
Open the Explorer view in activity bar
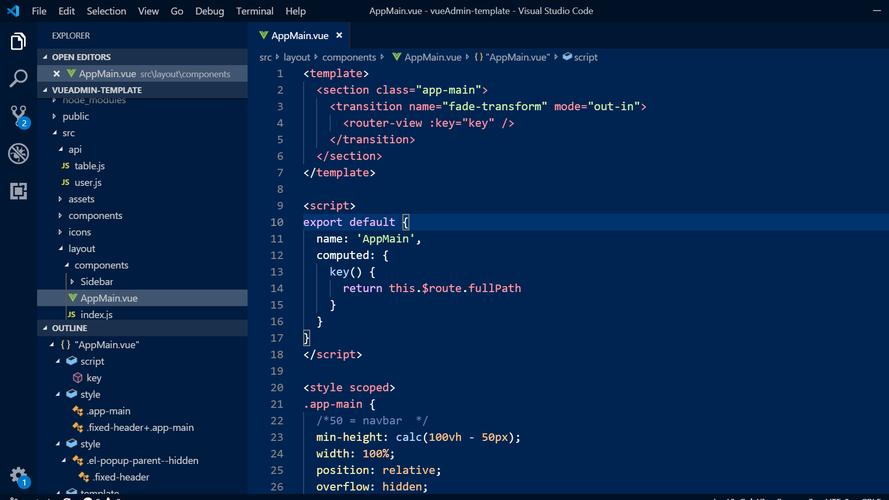(18, 41)
